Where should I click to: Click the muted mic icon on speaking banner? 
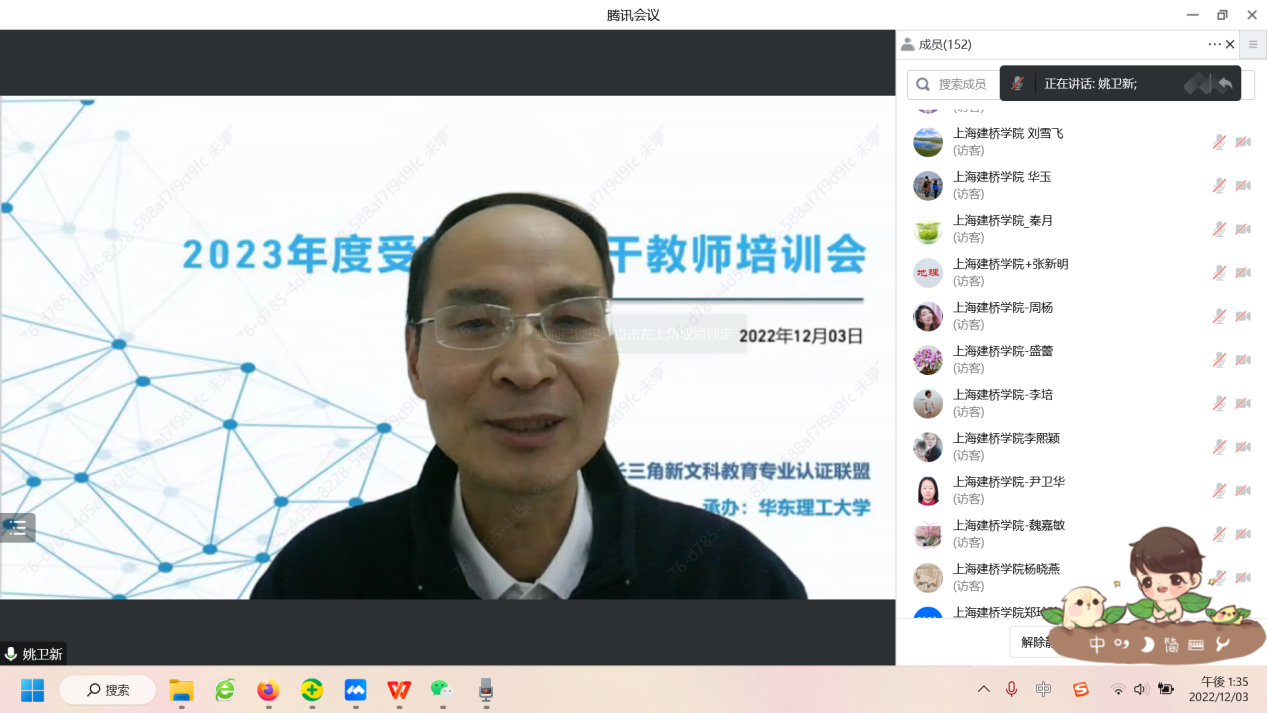coord(1017,84)
